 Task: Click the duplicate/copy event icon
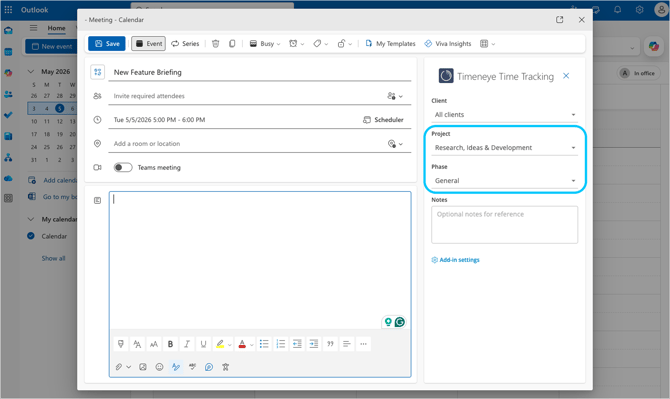[232, 44]
